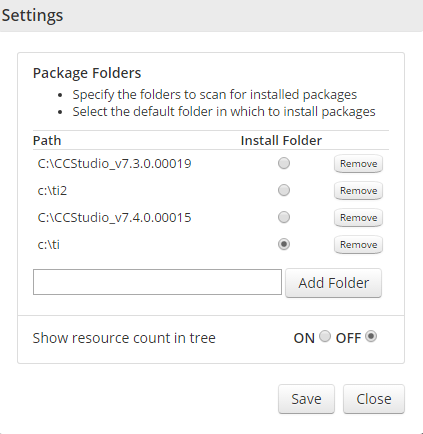Turn resource count in tree OFF

(x=371, y=336)
